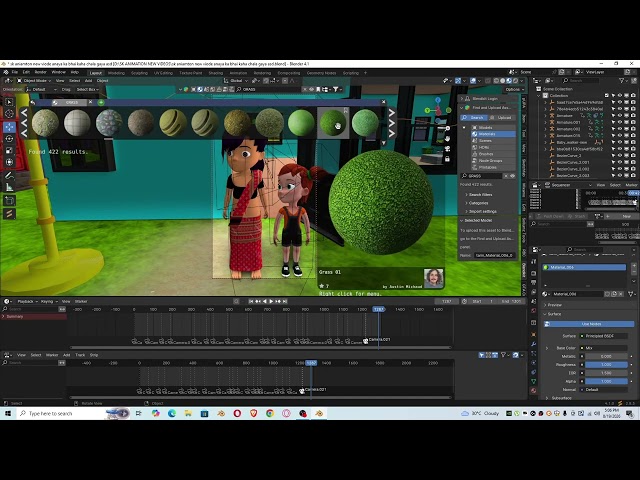Play animation in timeline
Image resolution: width=640 pixels, height=480 pixels.
pyautogui.click(x=271, y=301)
